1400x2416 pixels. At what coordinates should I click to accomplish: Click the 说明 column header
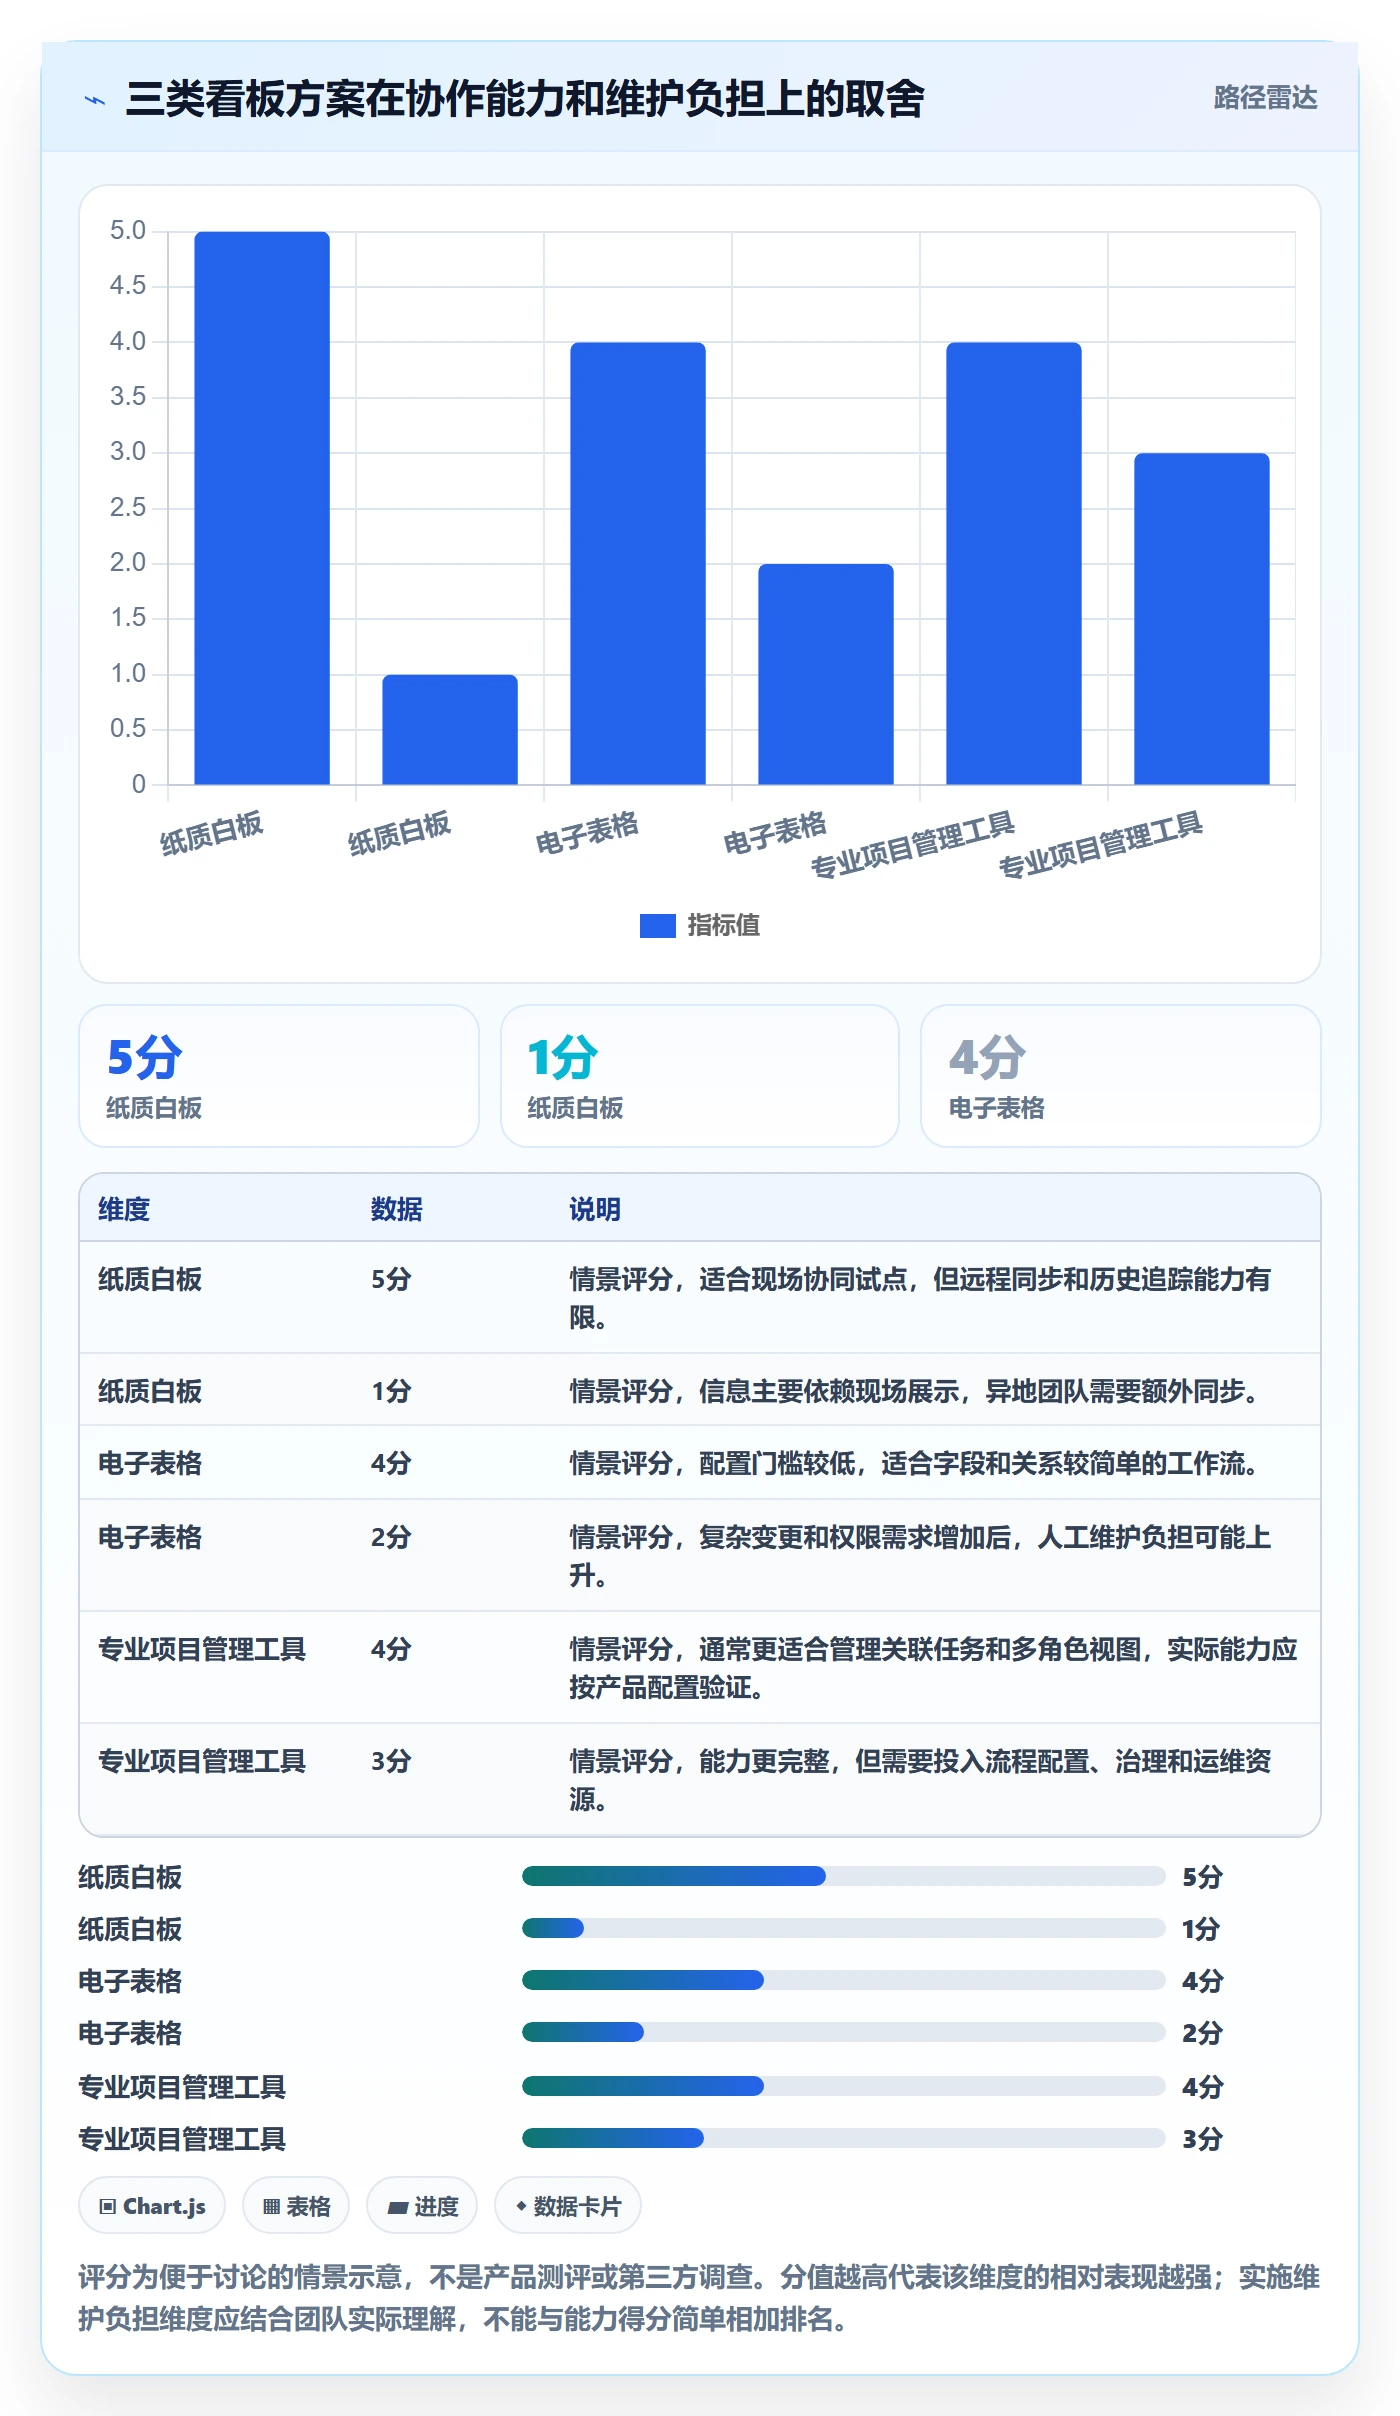tap(595, 1209)
